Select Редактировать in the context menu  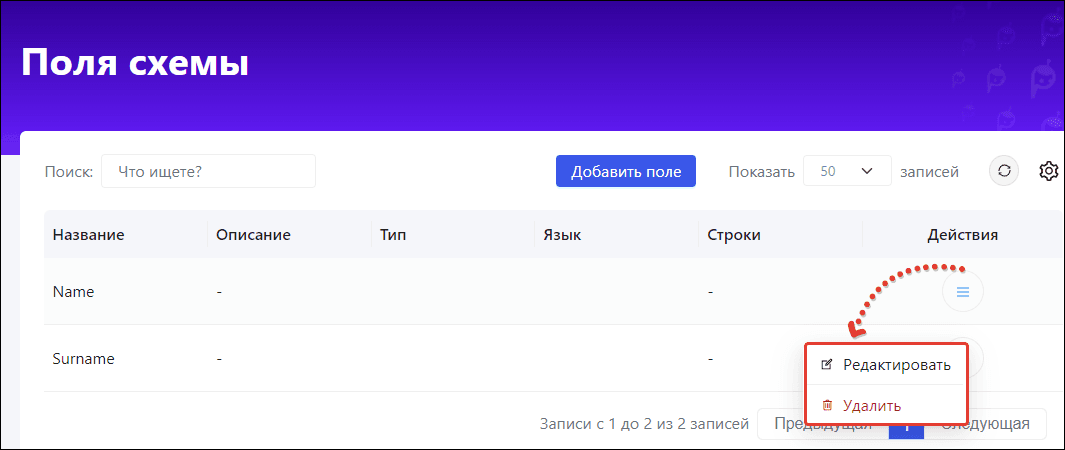click(x=885, y=364)
